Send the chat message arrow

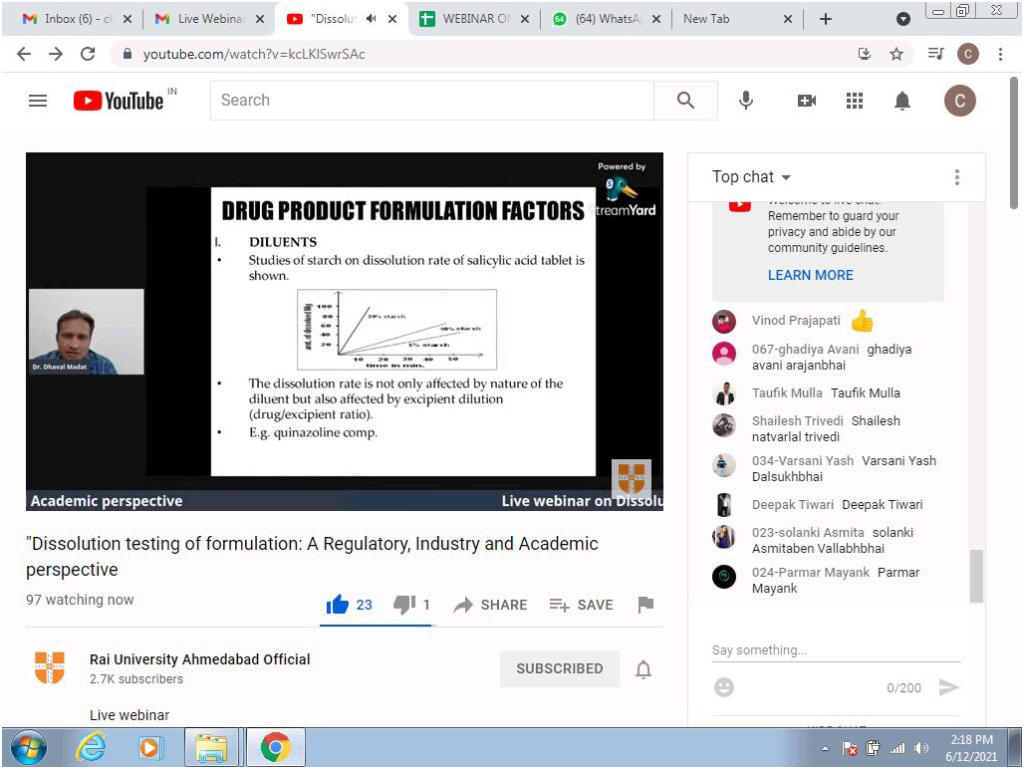coord(948,687)
